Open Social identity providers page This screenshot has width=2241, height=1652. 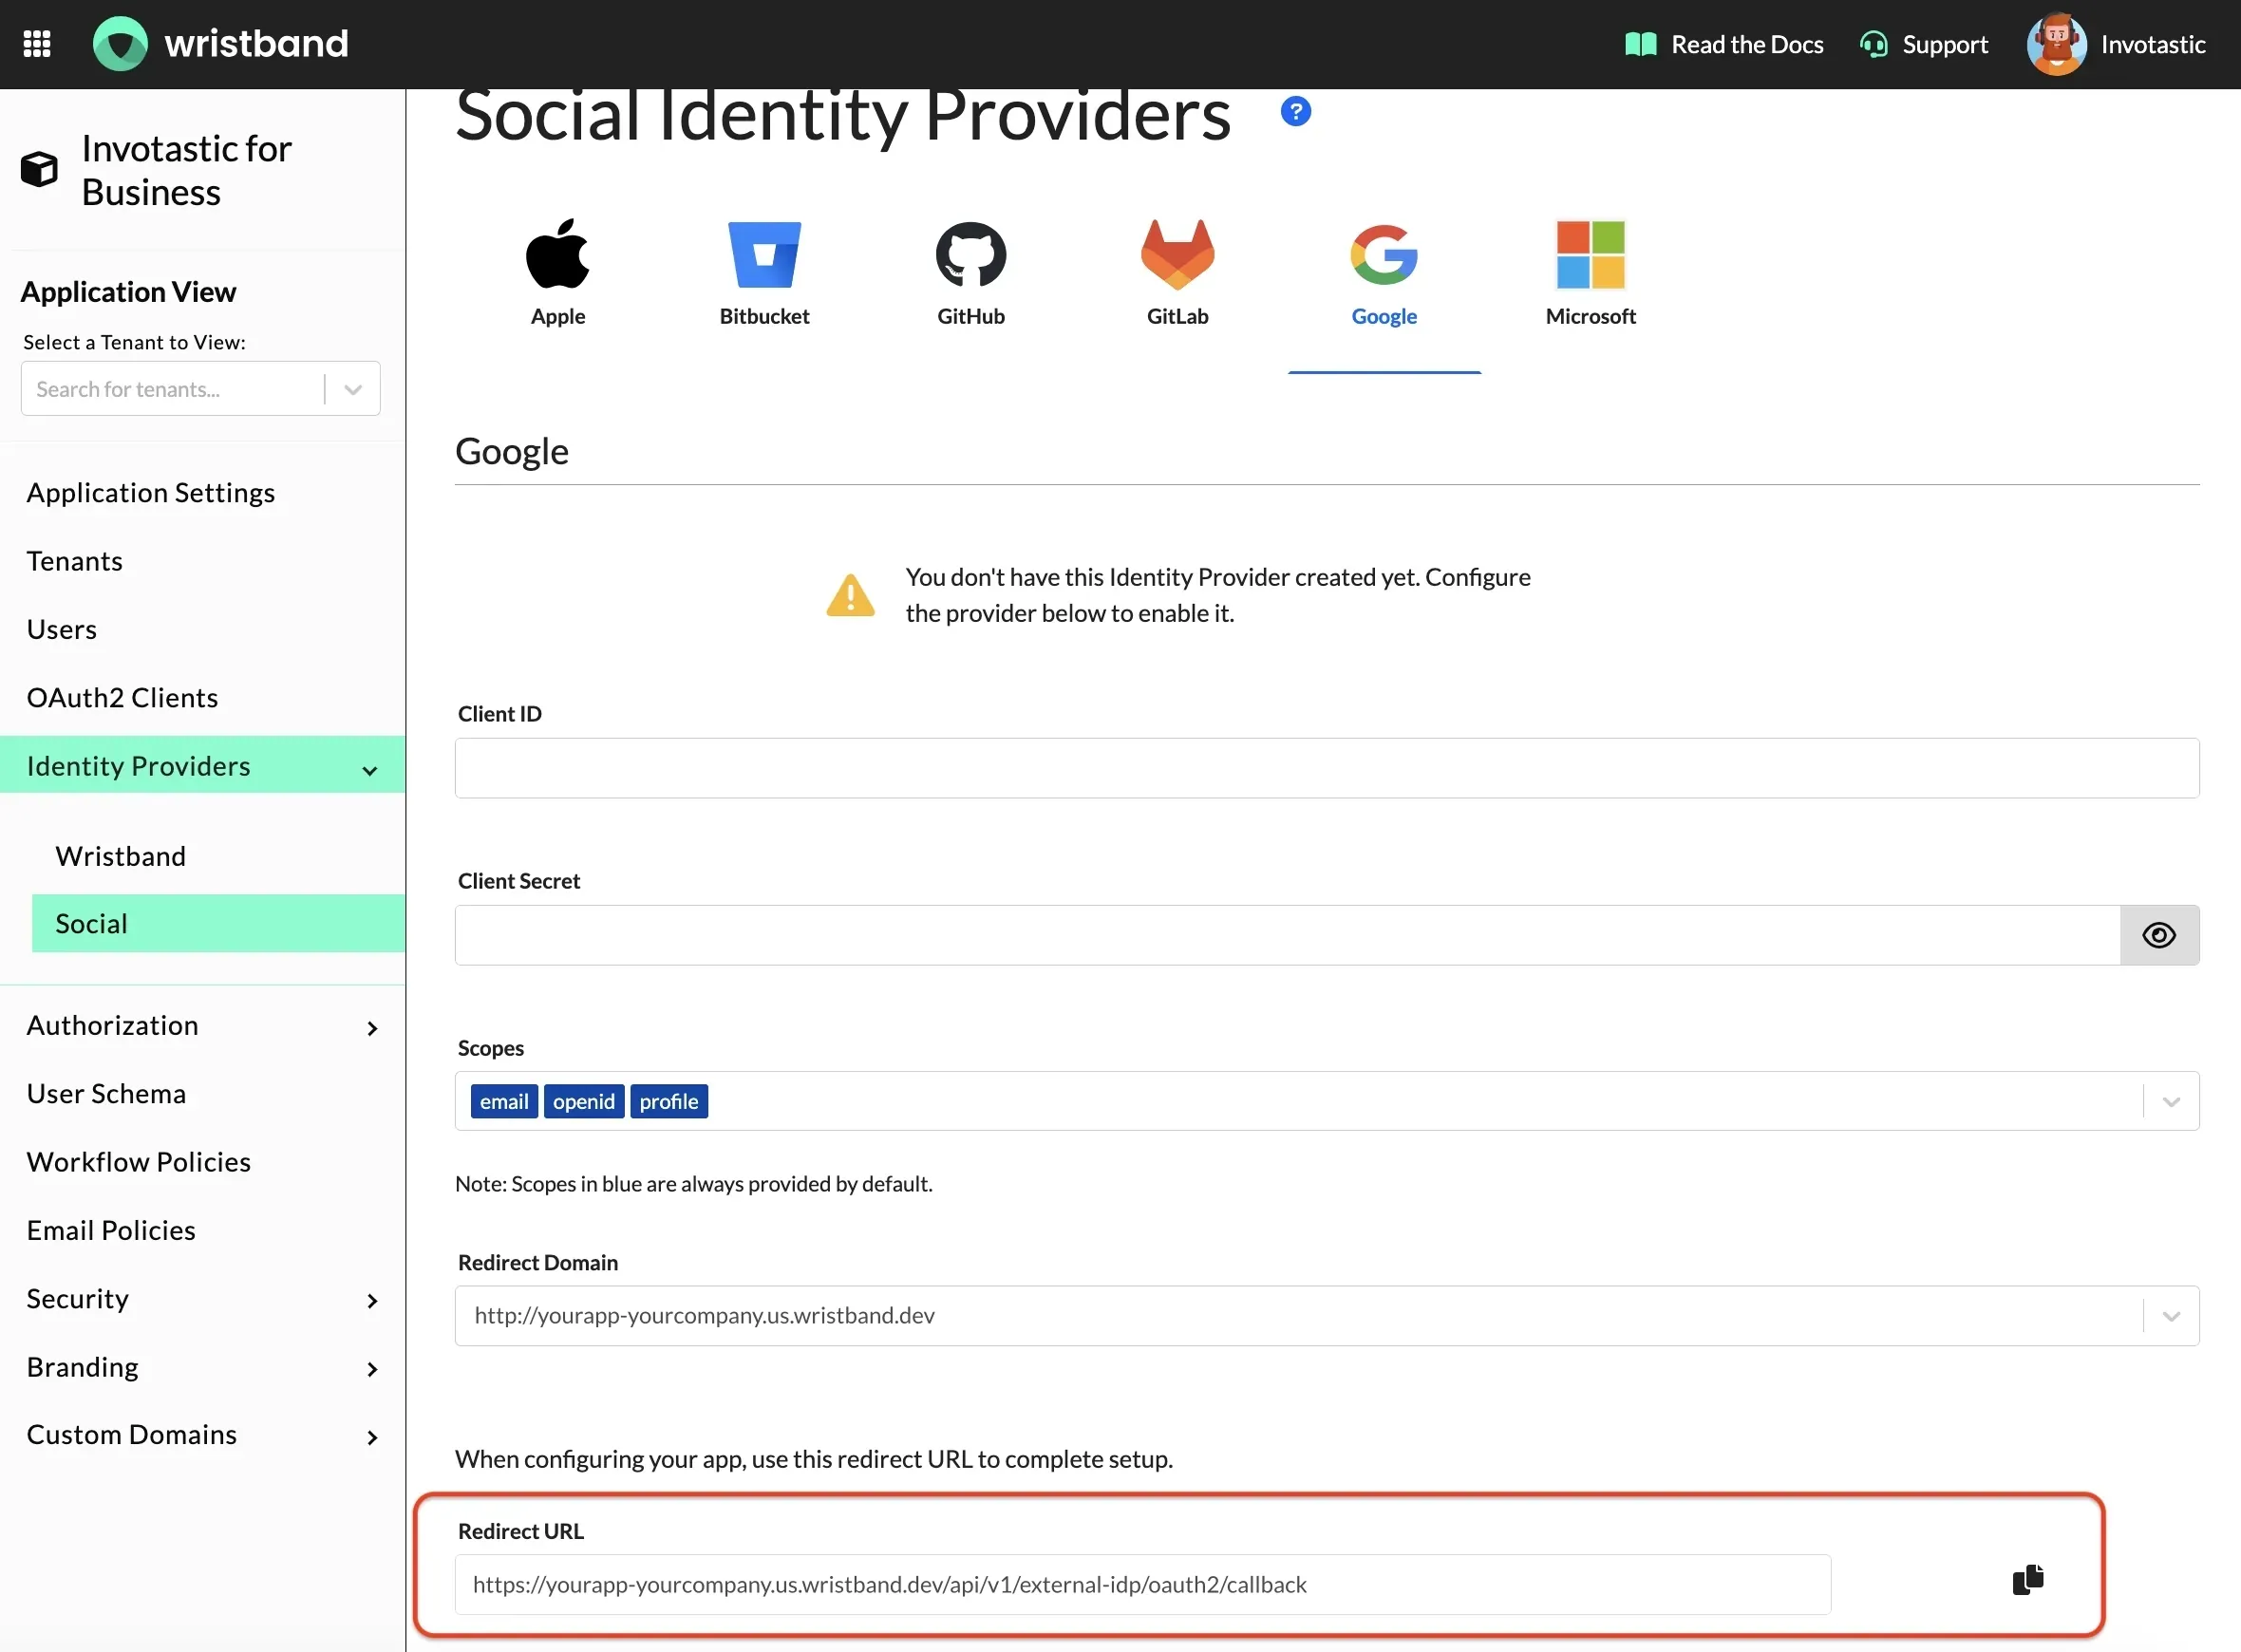coord(218,923)
